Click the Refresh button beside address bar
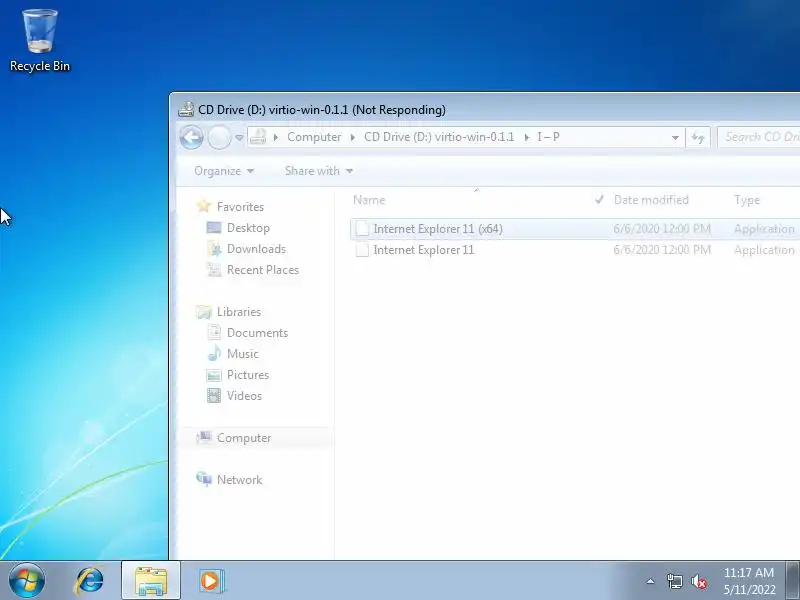800x600 pixels. tap(697, 137)
